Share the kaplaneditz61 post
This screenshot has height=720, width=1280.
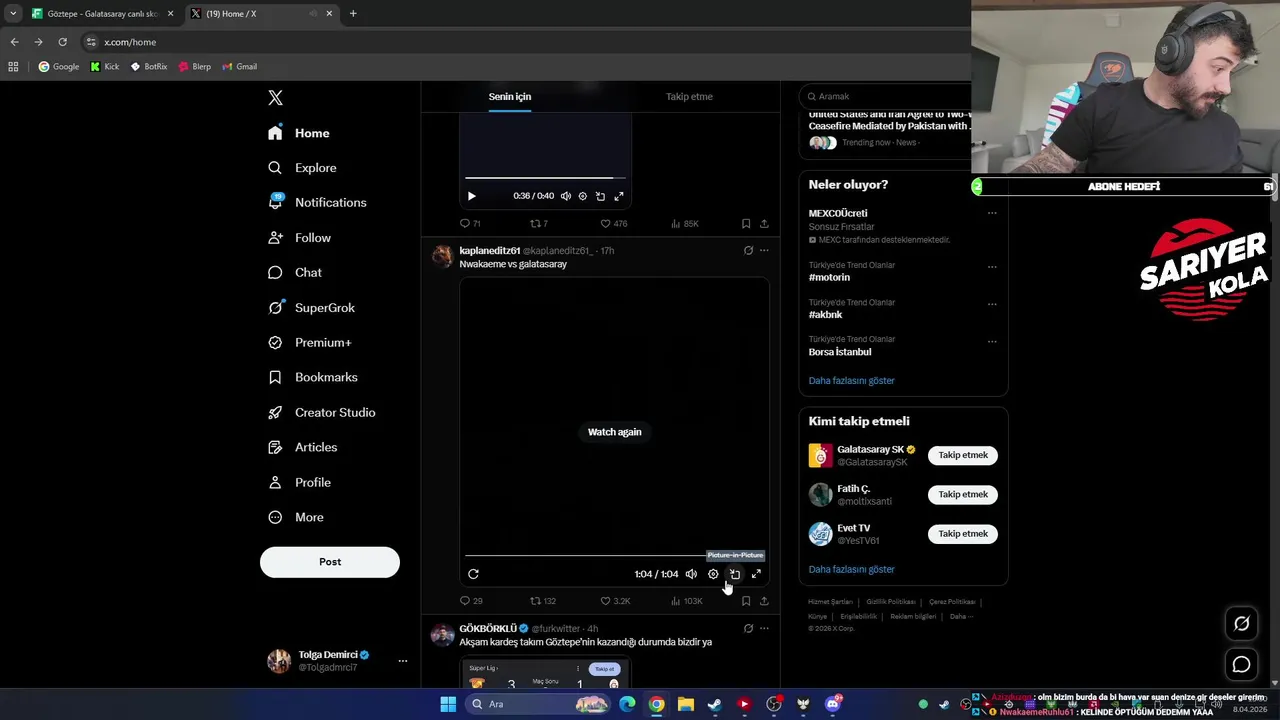[764, 601]
